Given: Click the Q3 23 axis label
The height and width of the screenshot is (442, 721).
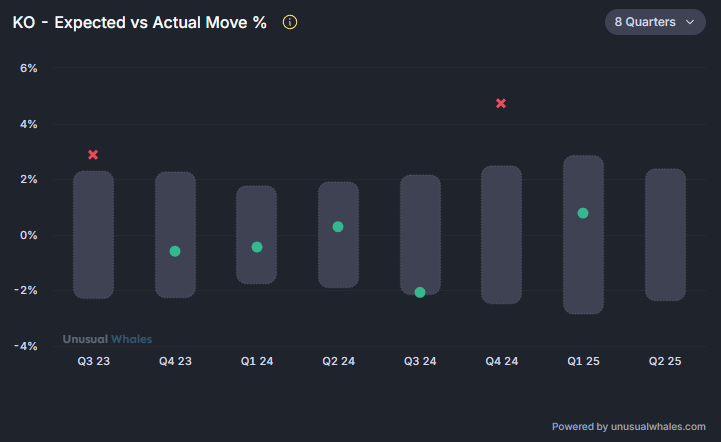Looking at the screenshot, I should 93,361.
